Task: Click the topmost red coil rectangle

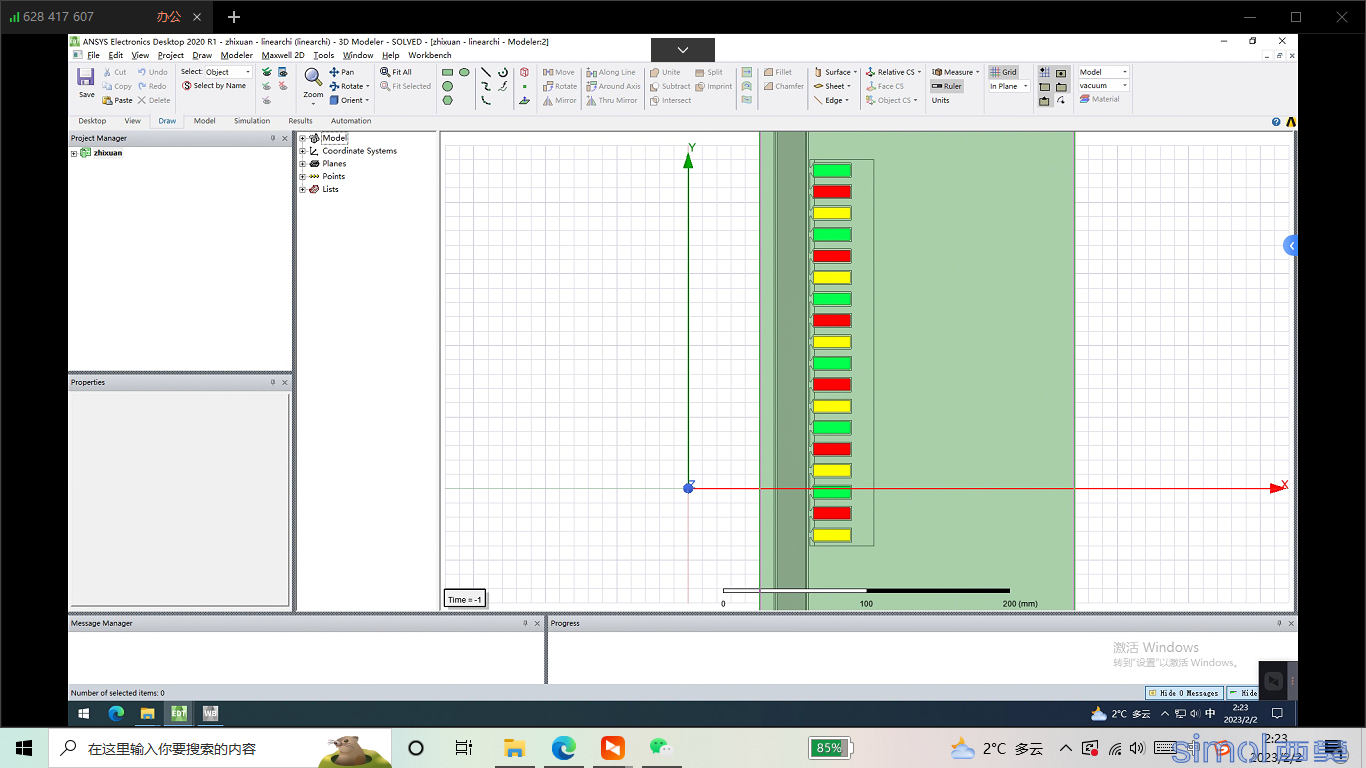Action: [831, 192]
